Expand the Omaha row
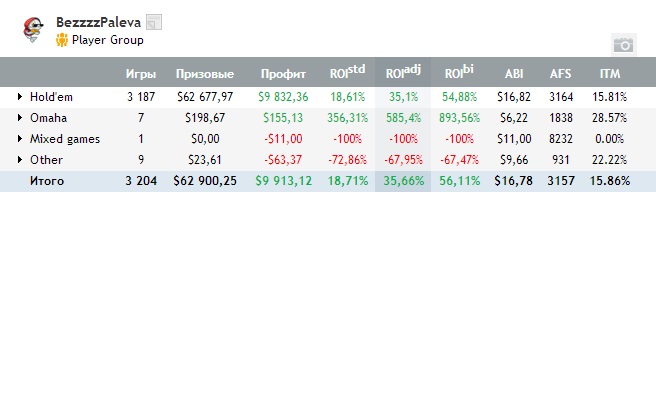This screenshot has width=656, height=405. pos(20,118)
